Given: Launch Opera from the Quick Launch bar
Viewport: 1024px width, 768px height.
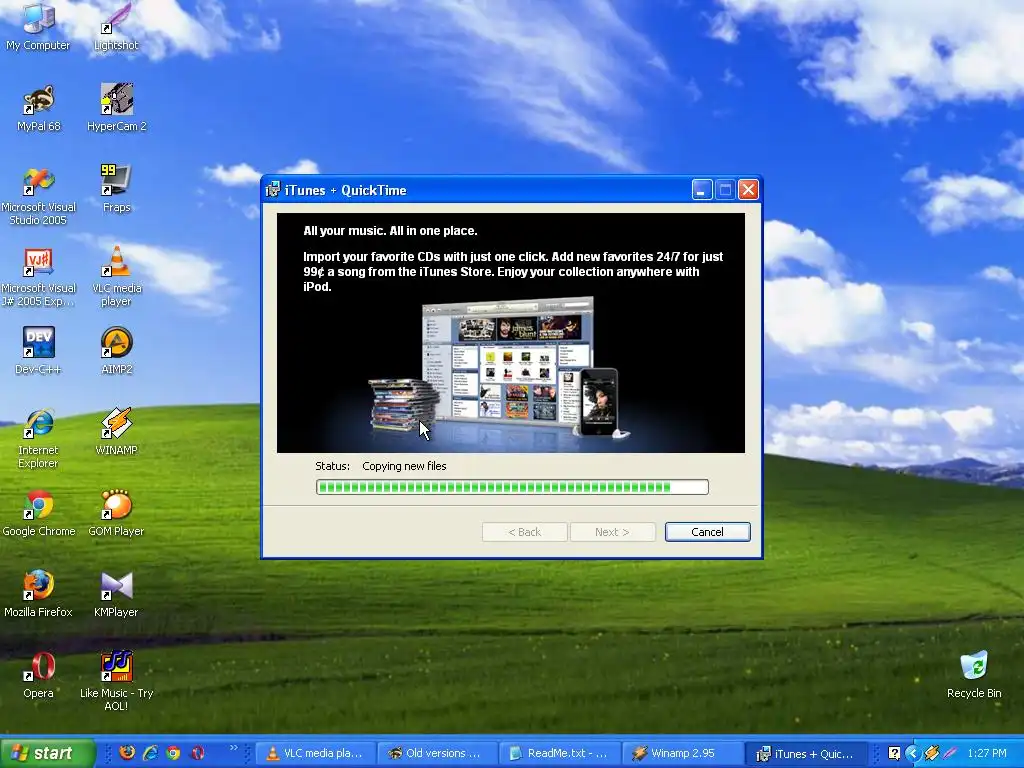Looking at the screenshot, I should click(197, 753).
